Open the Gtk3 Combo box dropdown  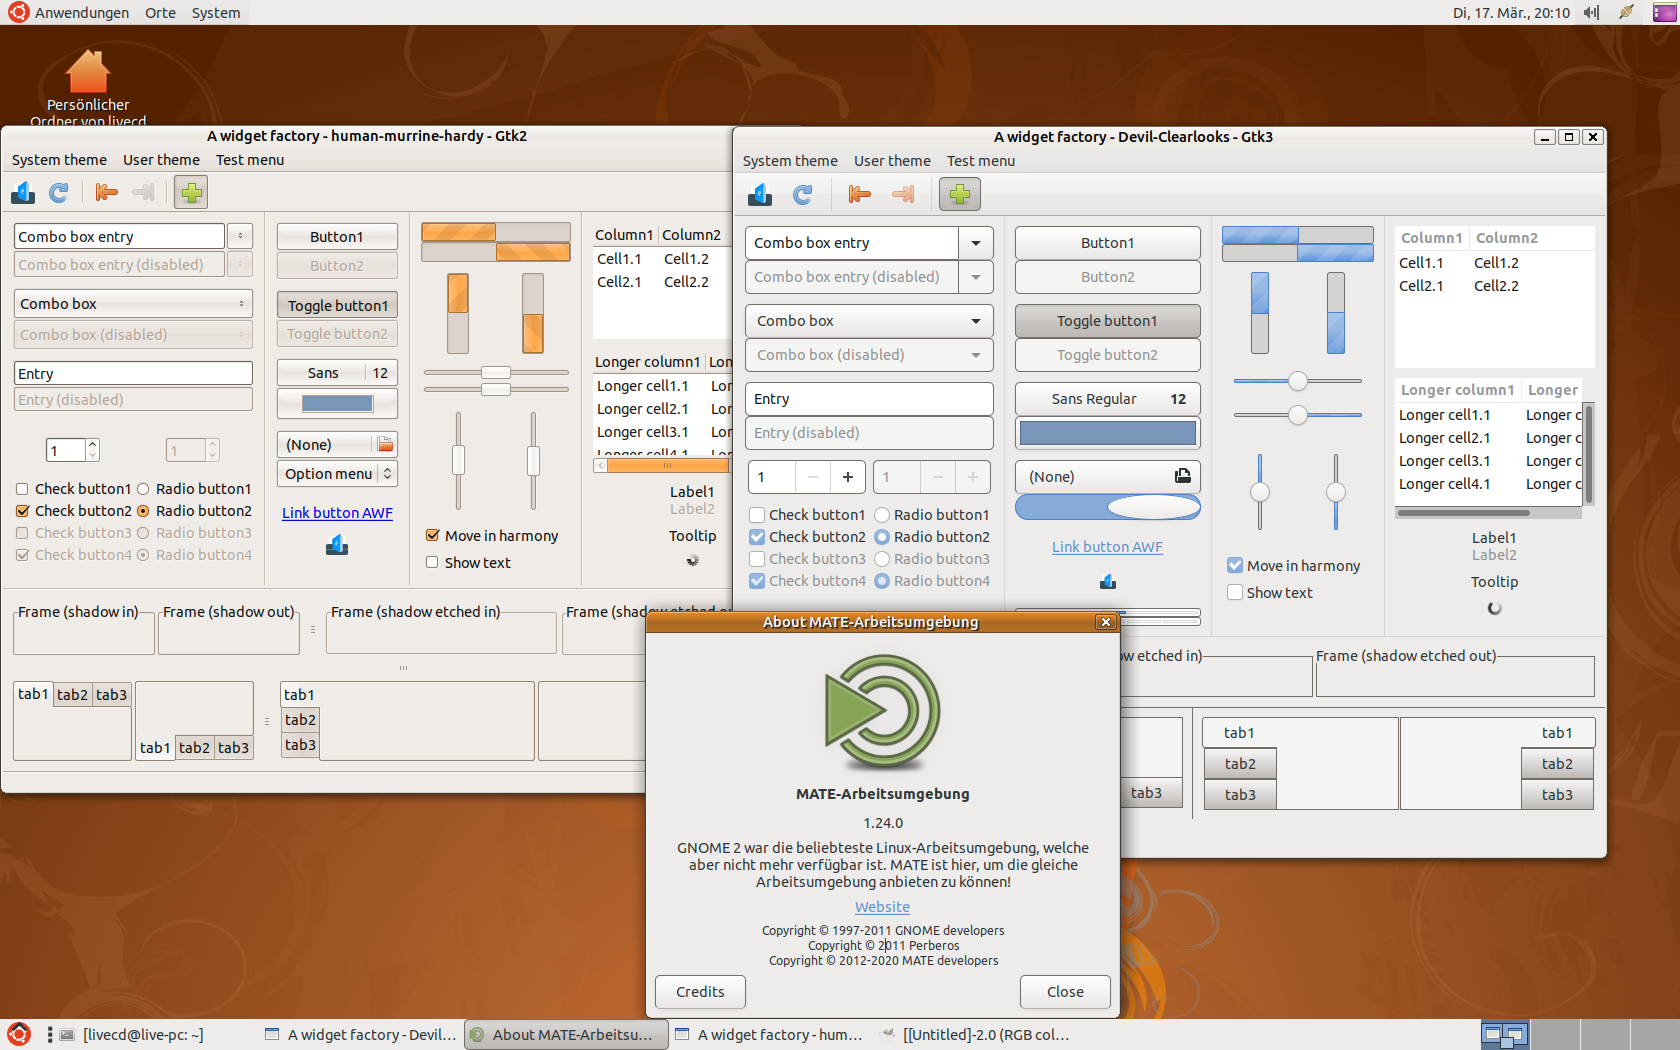coord(869,321)
